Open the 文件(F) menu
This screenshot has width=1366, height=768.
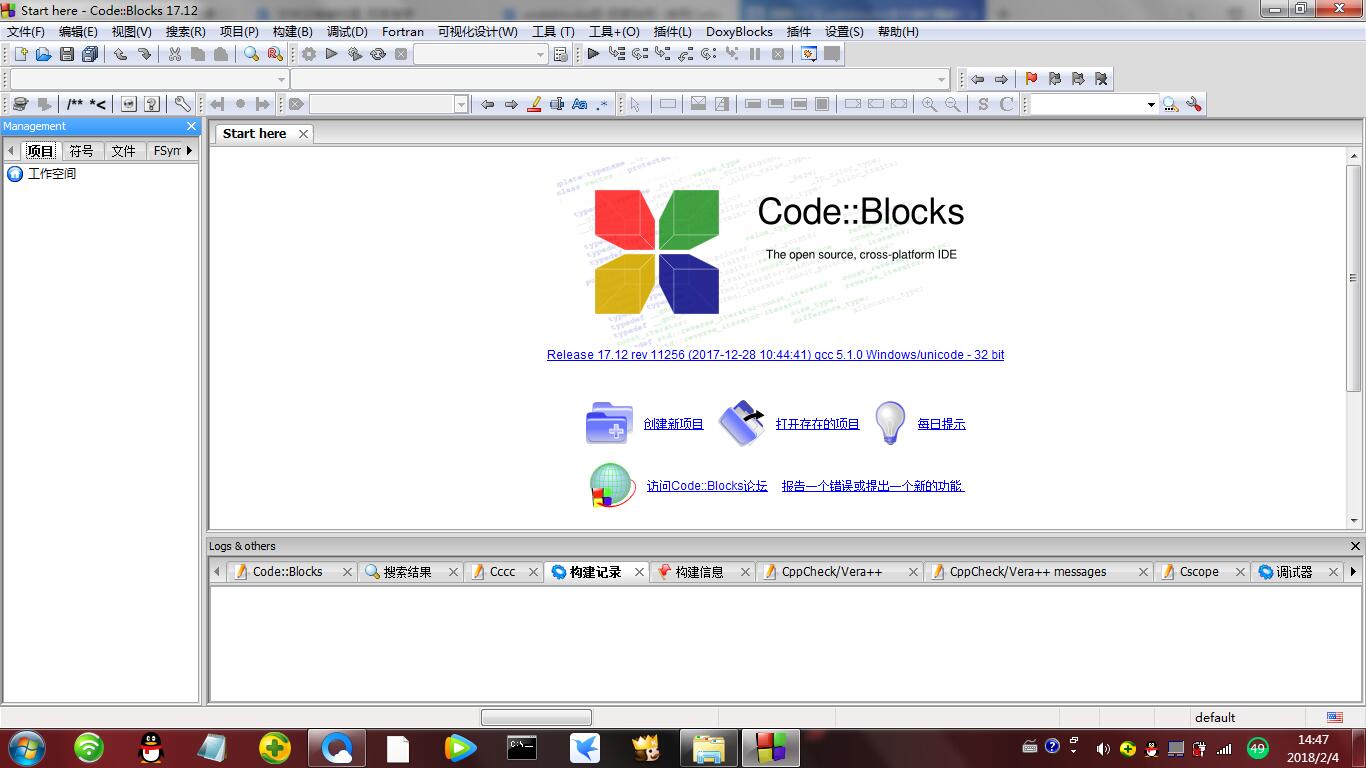(26, 32)
